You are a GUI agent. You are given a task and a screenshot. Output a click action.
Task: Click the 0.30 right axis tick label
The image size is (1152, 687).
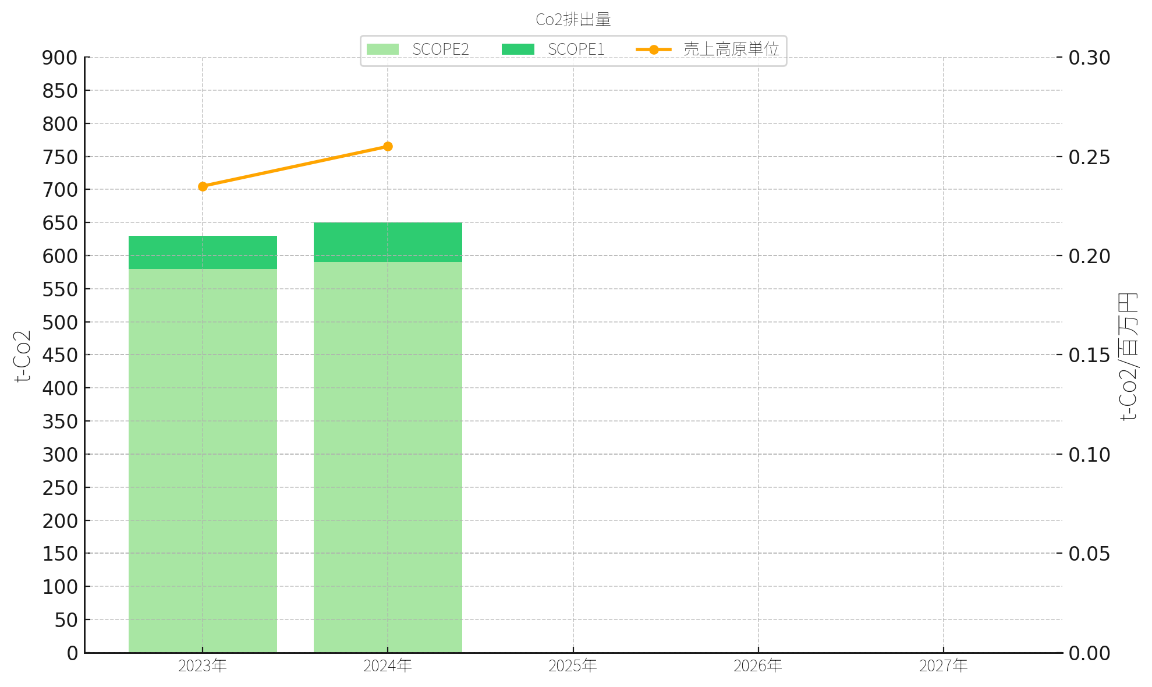click(x=1089, y=58)
